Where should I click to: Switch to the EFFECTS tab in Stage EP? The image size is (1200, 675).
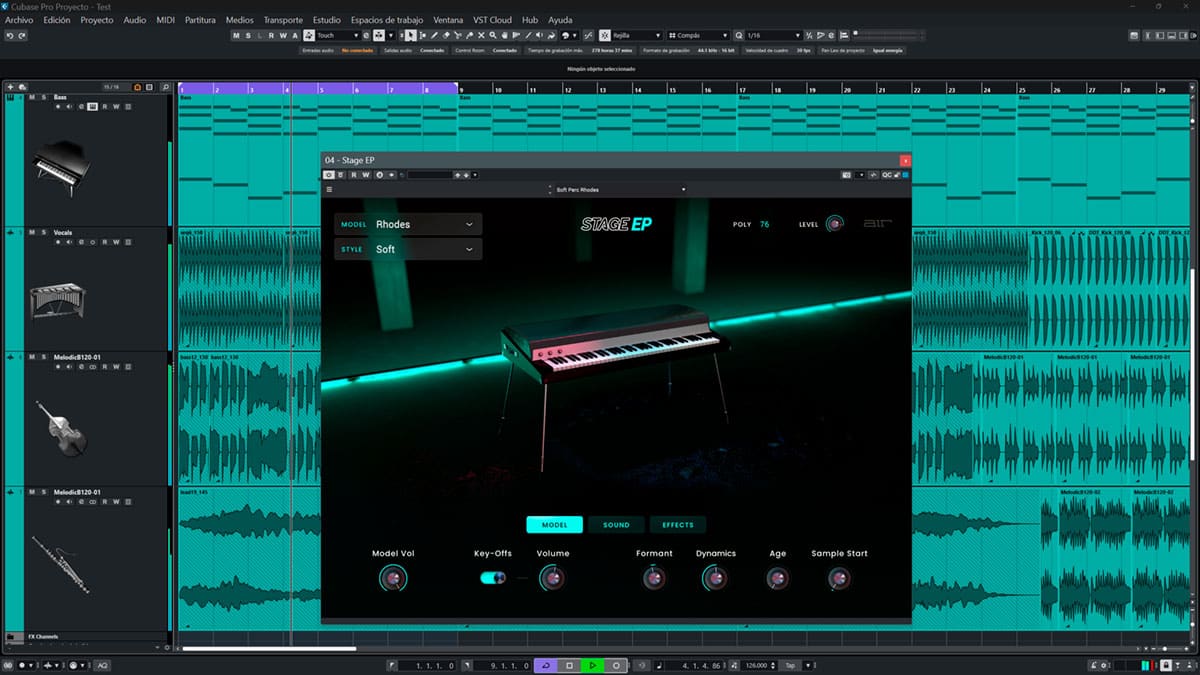678,524
